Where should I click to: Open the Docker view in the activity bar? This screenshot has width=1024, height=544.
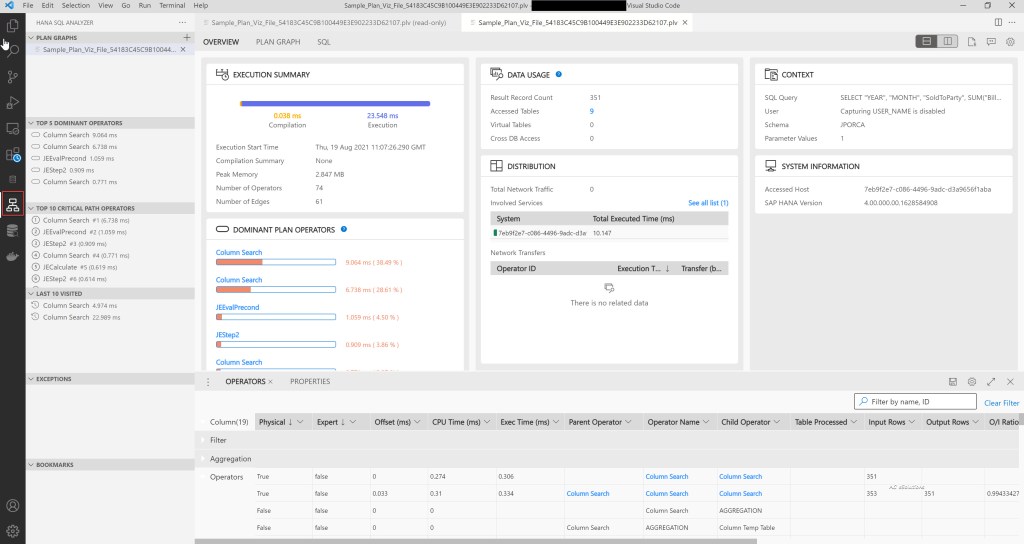pyautogui.click(x=13, y=257)
